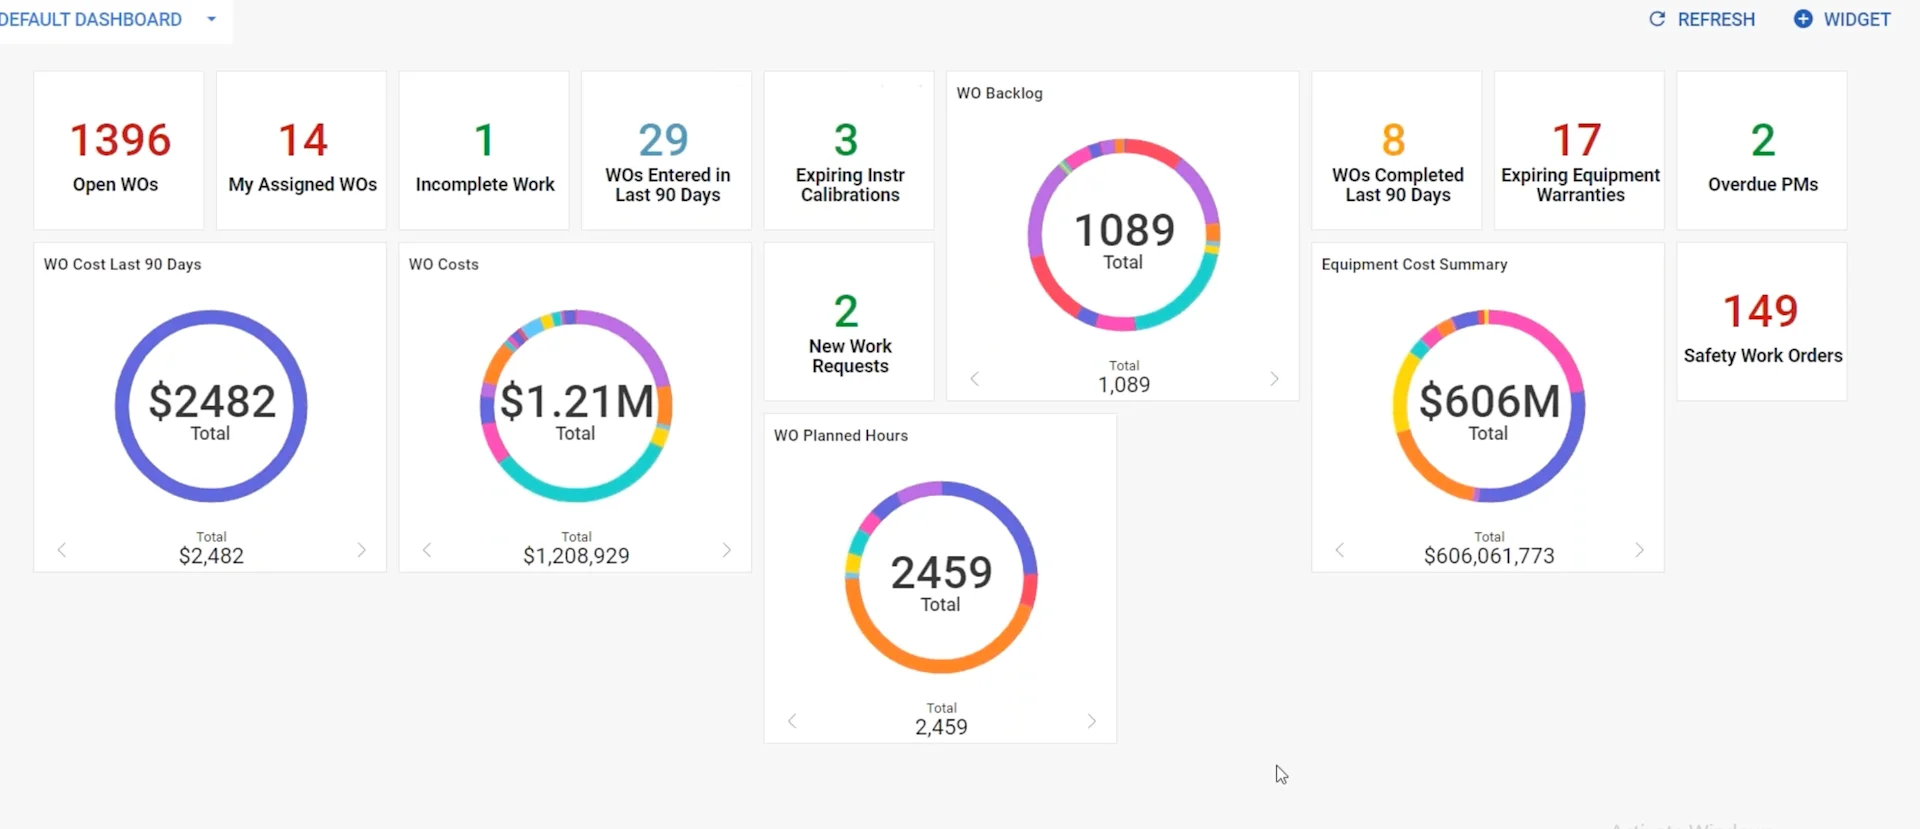Open WOs Completed Last 90 Days tile
Viewport: 1920px width, 829px height.
click(1397, 150)
